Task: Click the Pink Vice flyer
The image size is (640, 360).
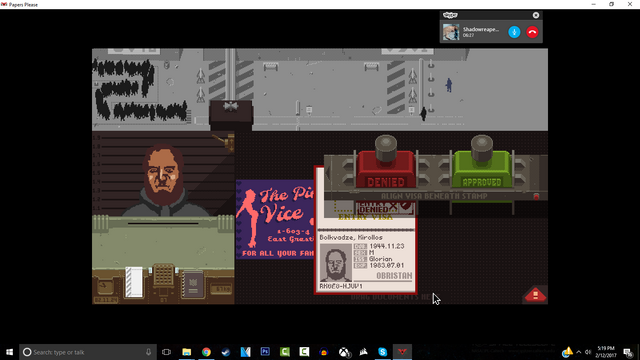Action: coord(275,219)
